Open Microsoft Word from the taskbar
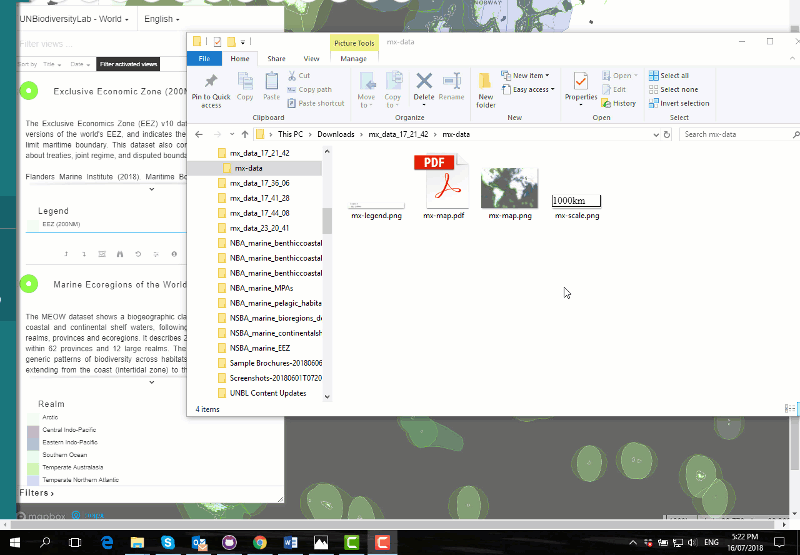 290,542
